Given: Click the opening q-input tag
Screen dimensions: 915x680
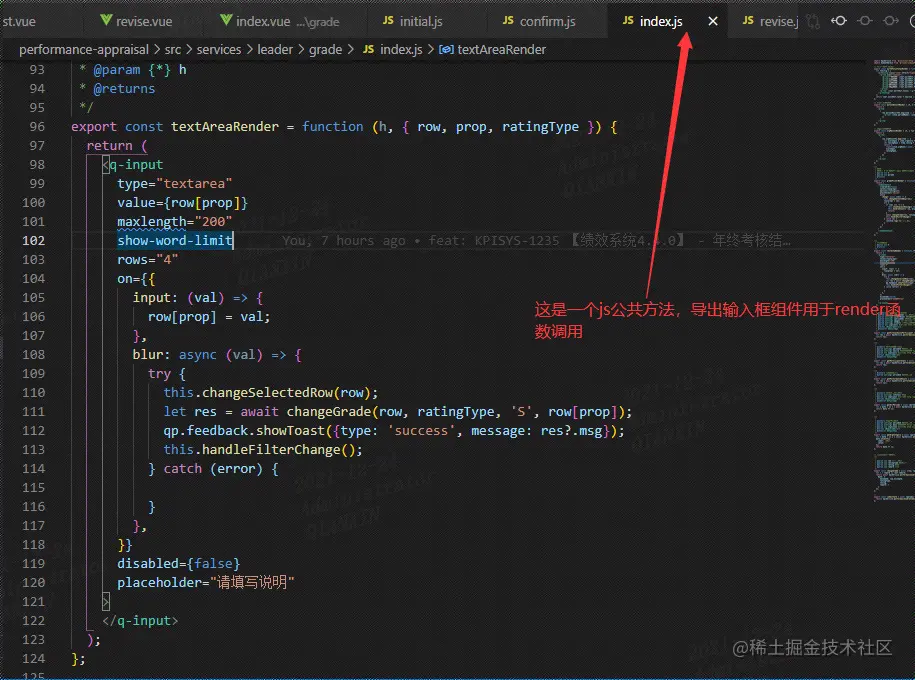Looking at the screenshot, I should 133,165.
